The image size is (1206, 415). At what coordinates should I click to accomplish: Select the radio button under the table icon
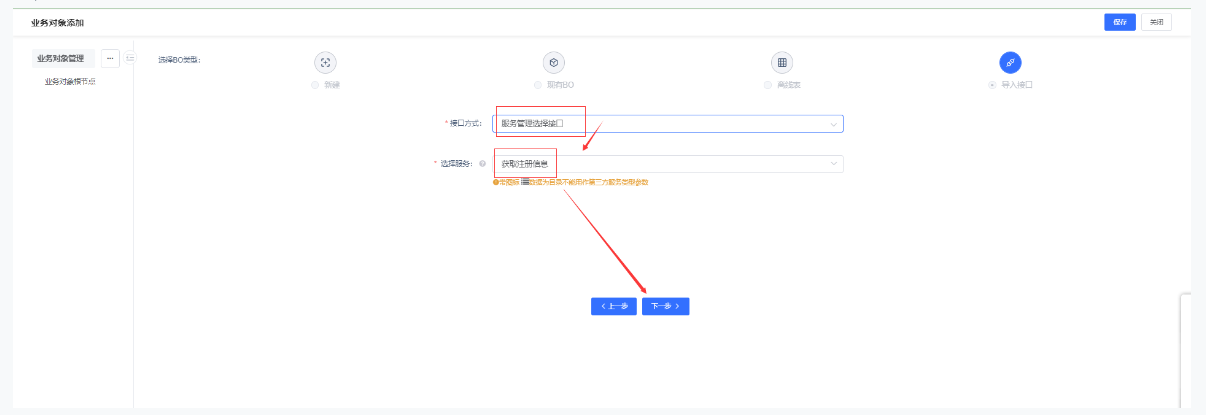(767, 85)
